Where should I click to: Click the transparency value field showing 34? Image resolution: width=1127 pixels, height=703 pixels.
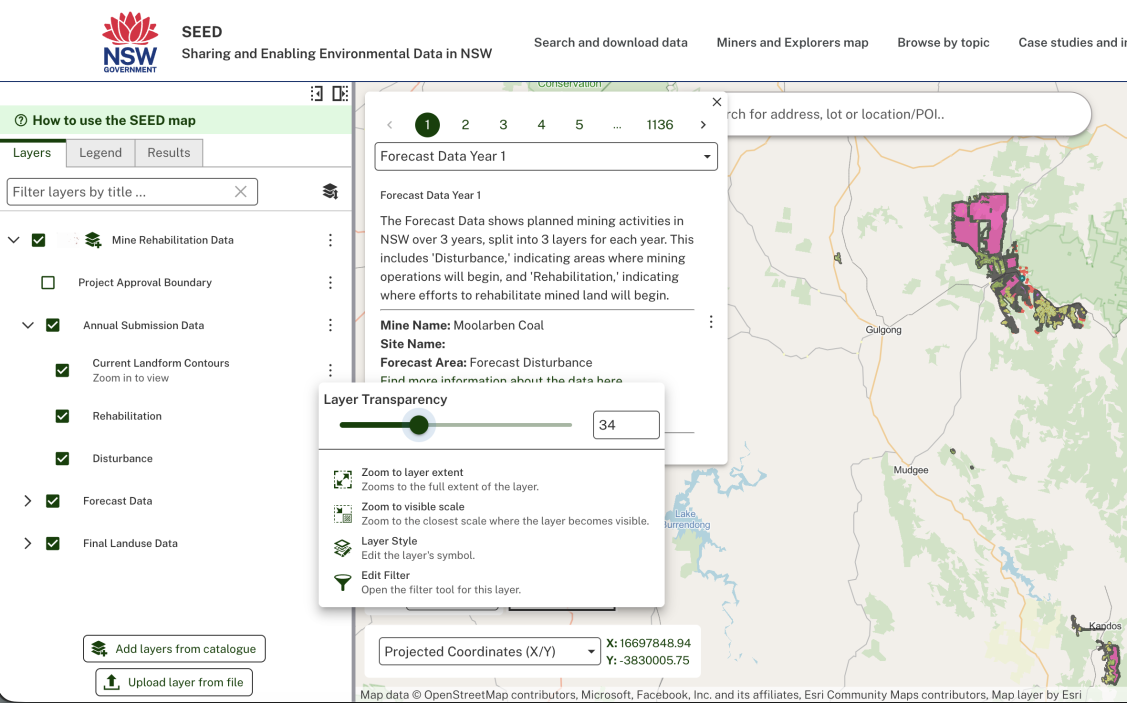tap(626, 425)
